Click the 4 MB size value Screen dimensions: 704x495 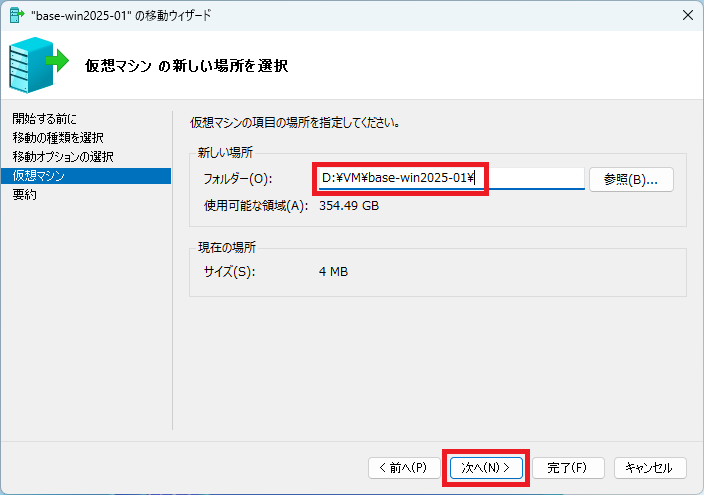[x=333, y=272]
